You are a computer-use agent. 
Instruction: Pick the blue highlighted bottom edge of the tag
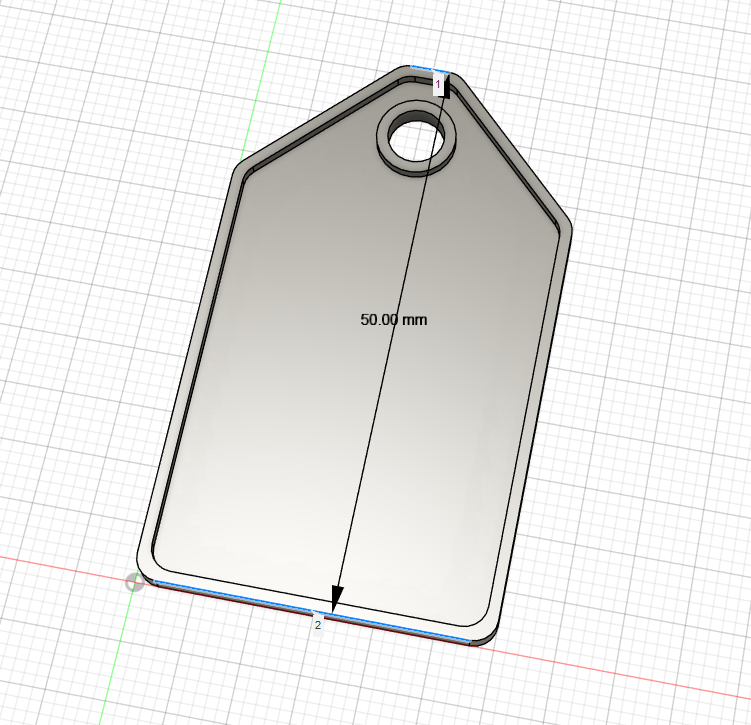tap(311, 612)
